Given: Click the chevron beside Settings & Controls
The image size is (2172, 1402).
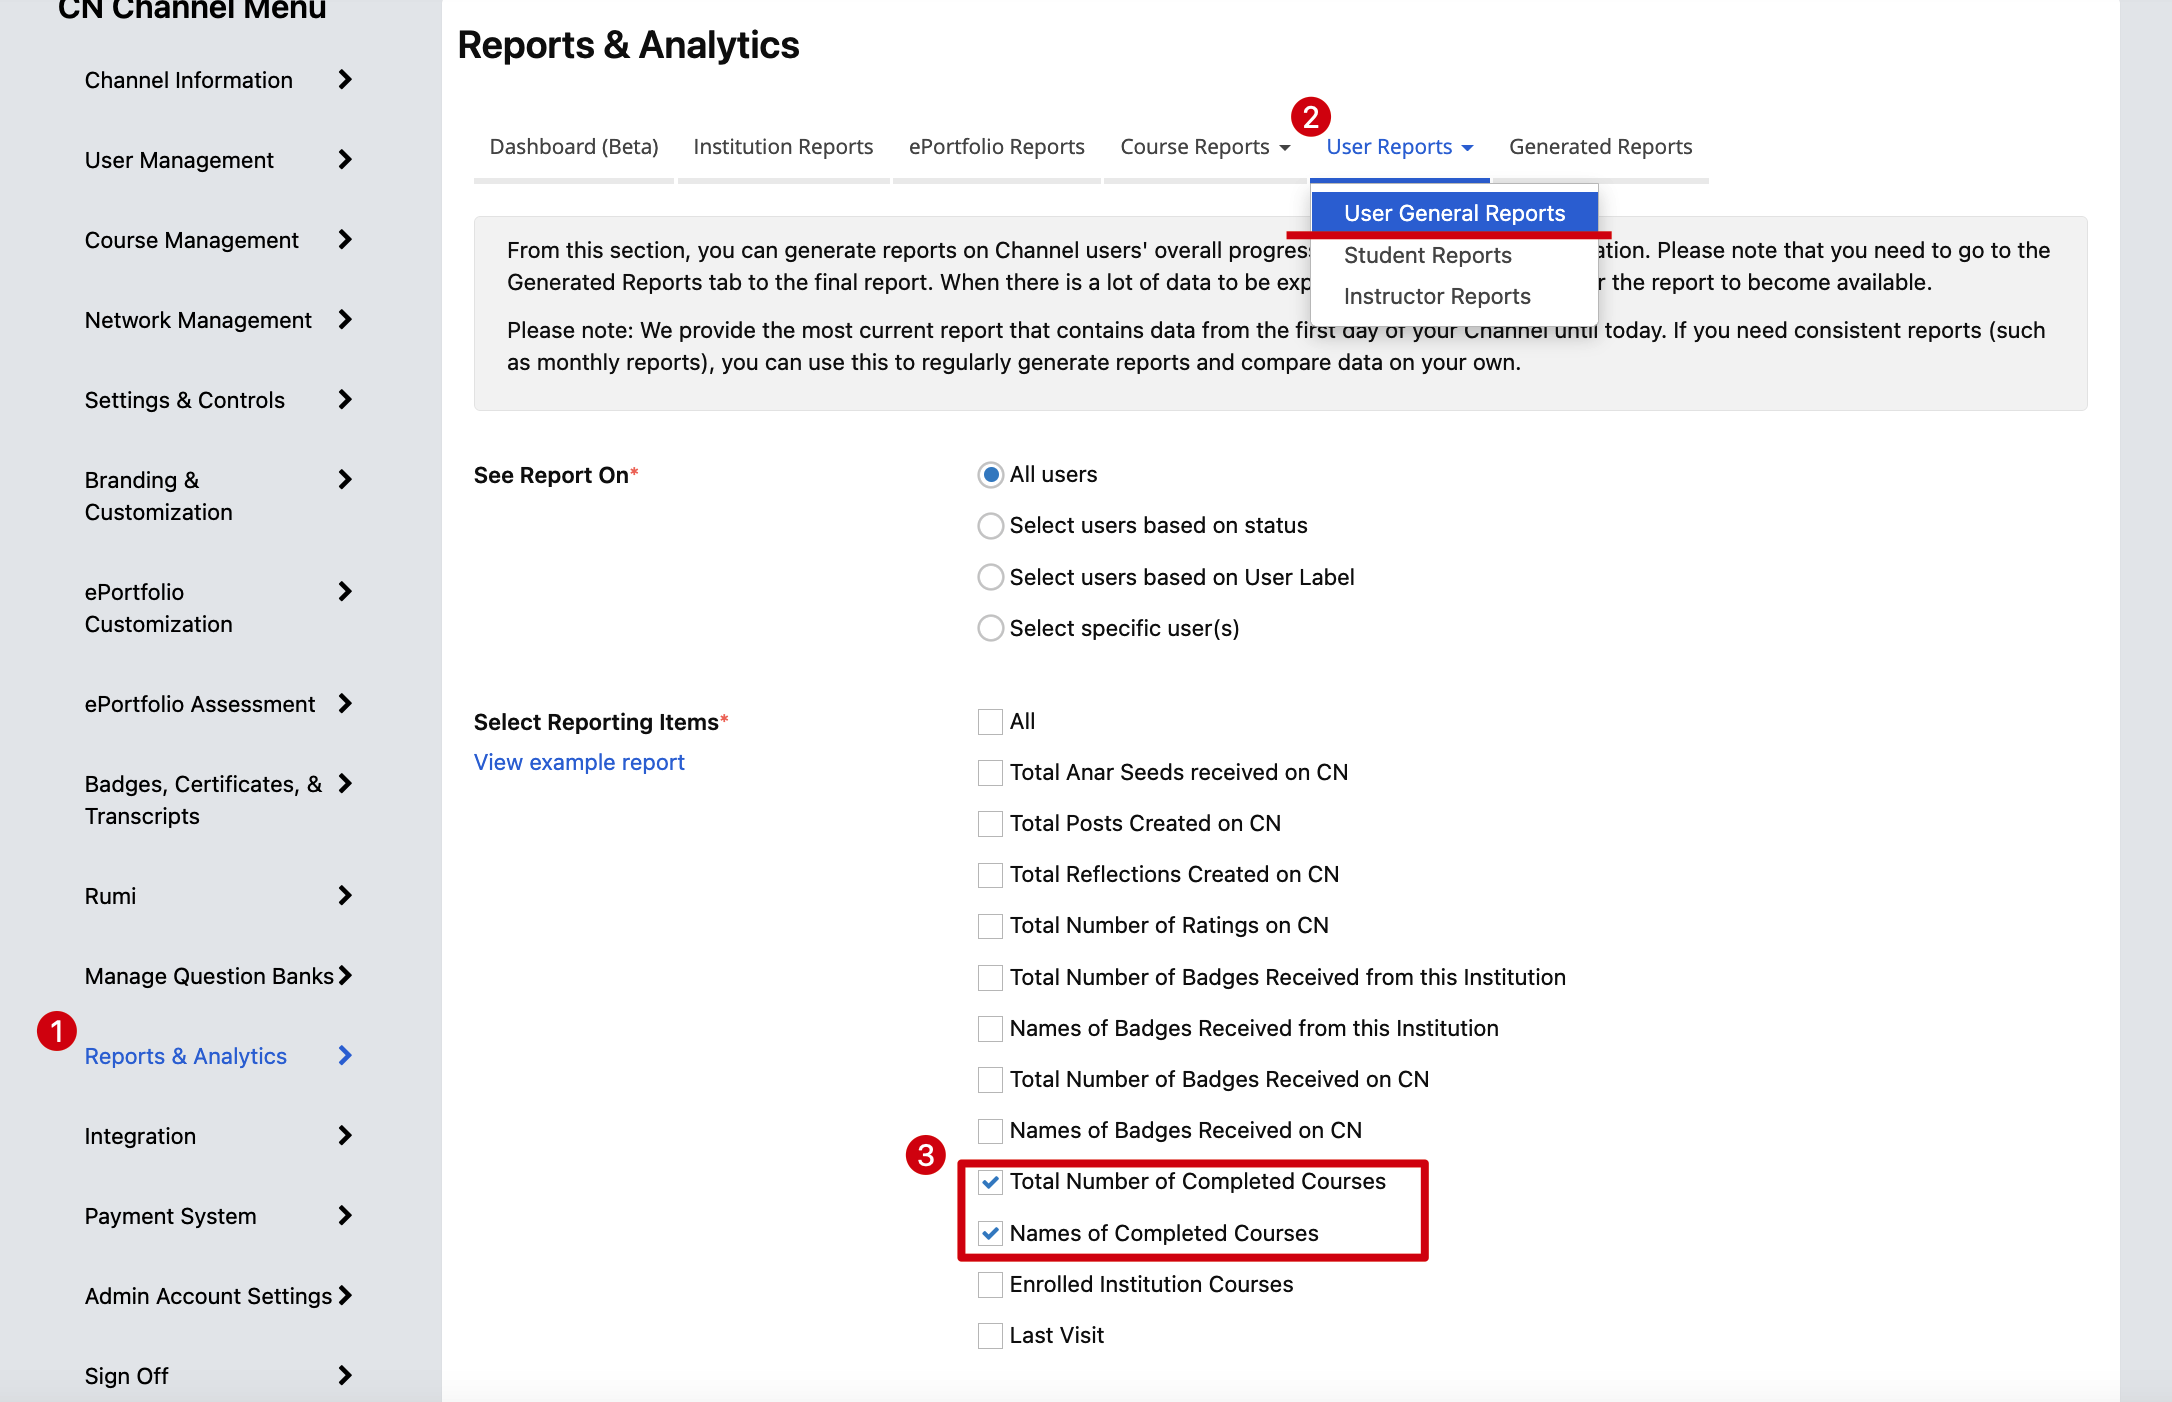Looking at the screenshot, I should pos(345,400).
